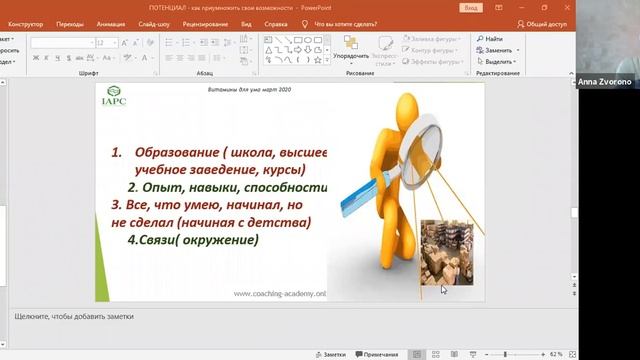Select the down arrow shape
Image resolution: width=640 pixels, height=360 pixels.
click(x=308, y=50)
